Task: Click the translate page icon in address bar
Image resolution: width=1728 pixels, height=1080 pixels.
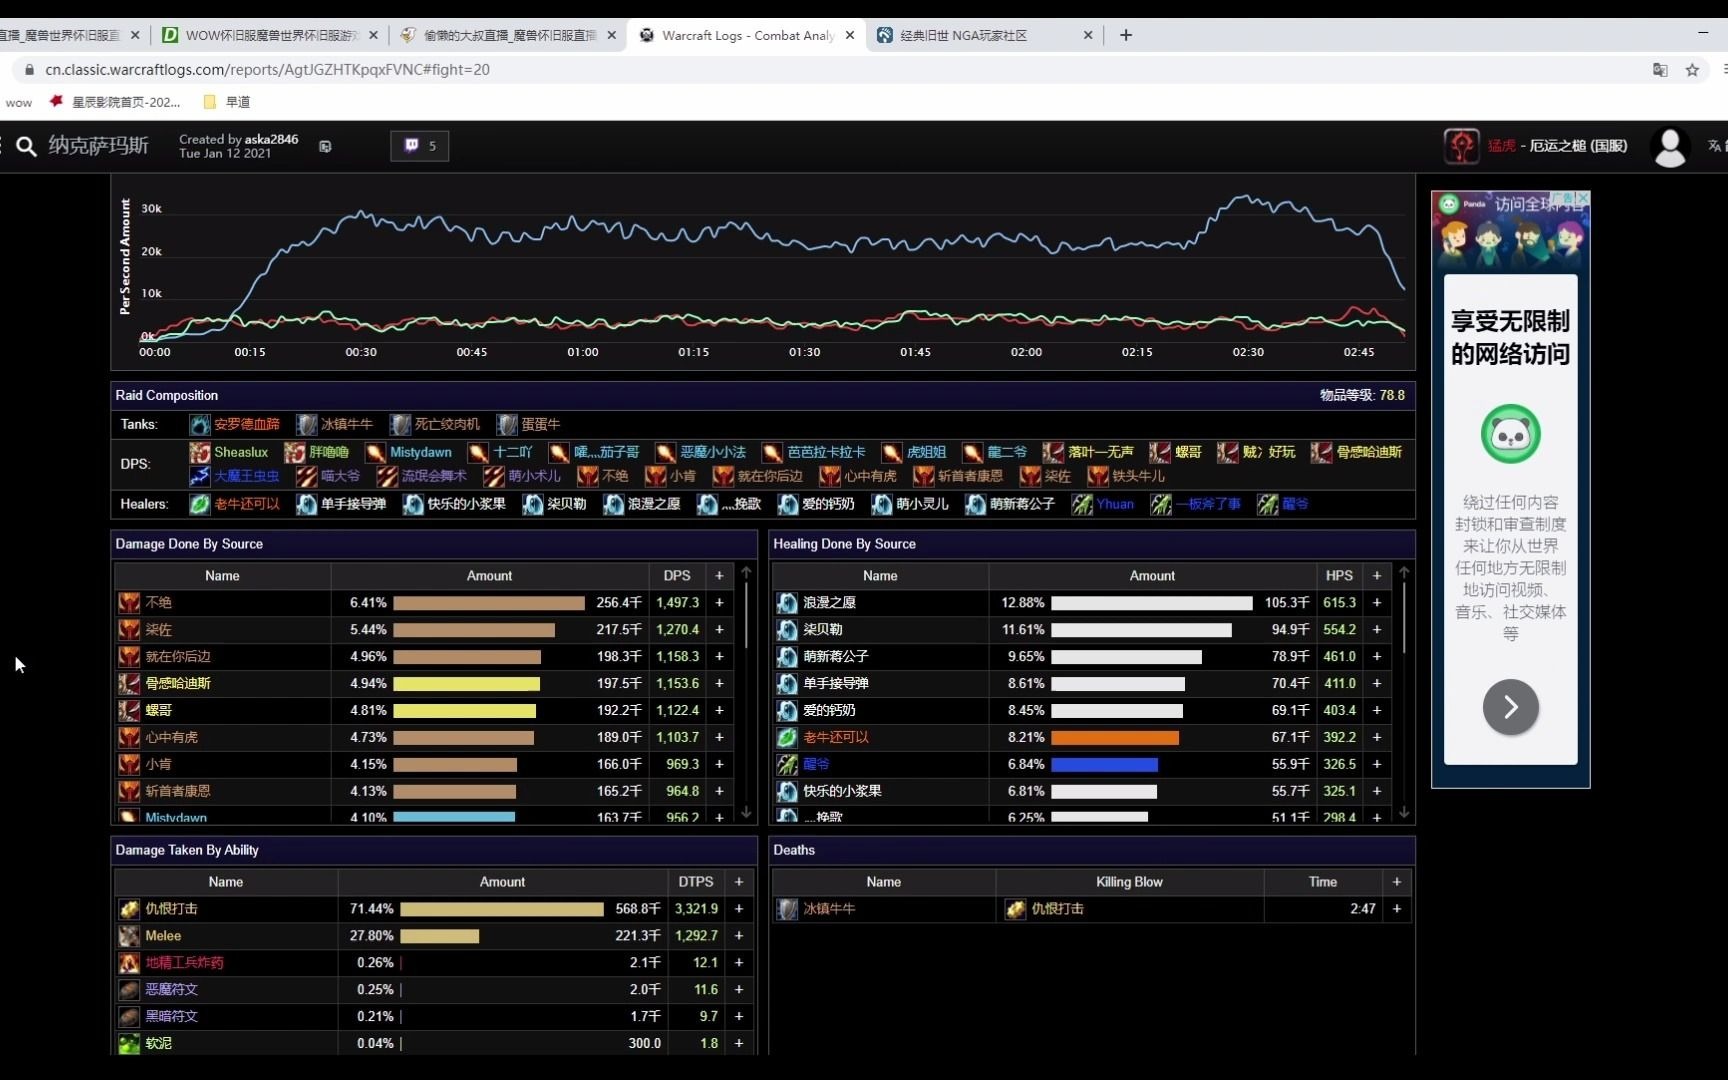Action: coord(1660,70)
